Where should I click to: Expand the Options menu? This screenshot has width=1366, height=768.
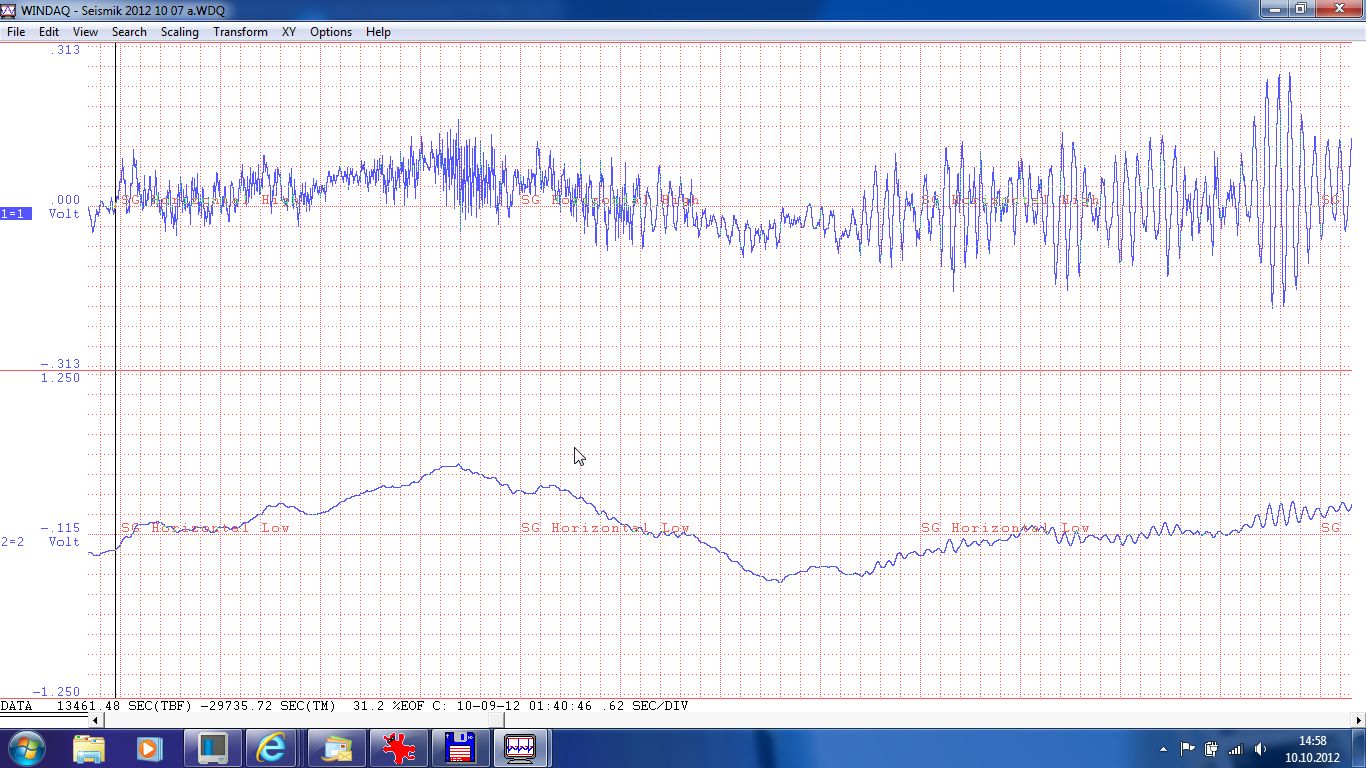tap(330, 32)
